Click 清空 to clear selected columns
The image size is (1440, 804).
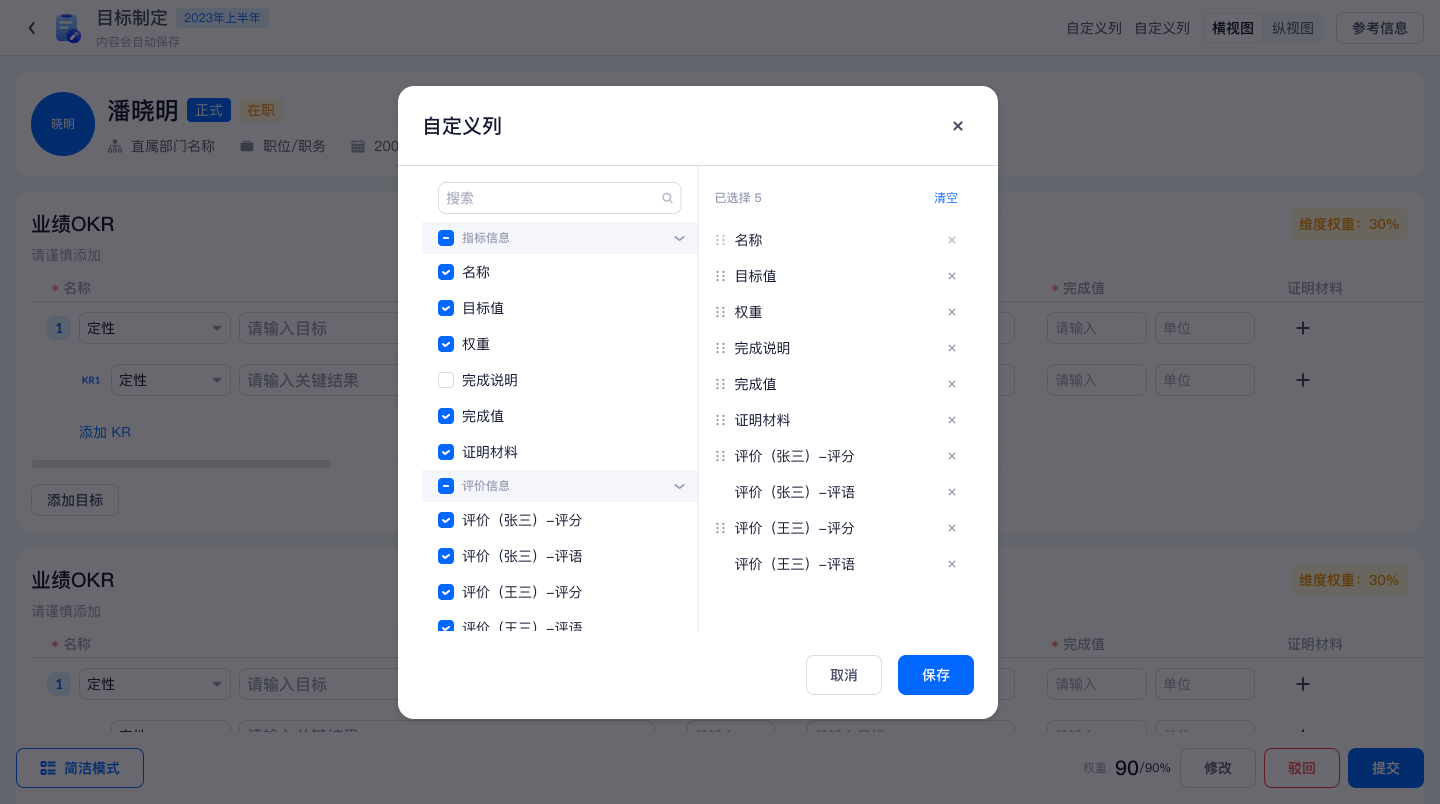pyautogui.click(x=945, y=198)
